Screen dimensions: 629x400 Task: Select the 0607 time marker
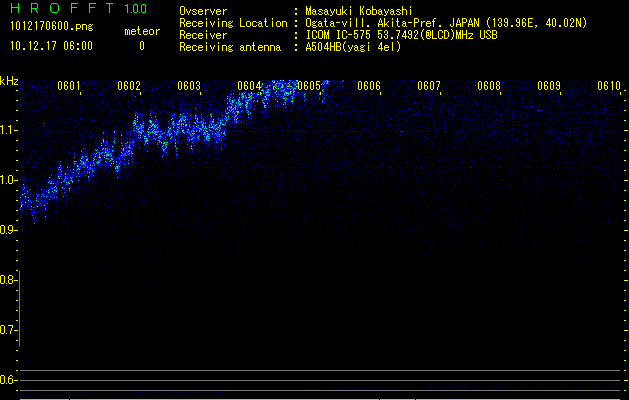pyautogui.click(x=429, y=86)
